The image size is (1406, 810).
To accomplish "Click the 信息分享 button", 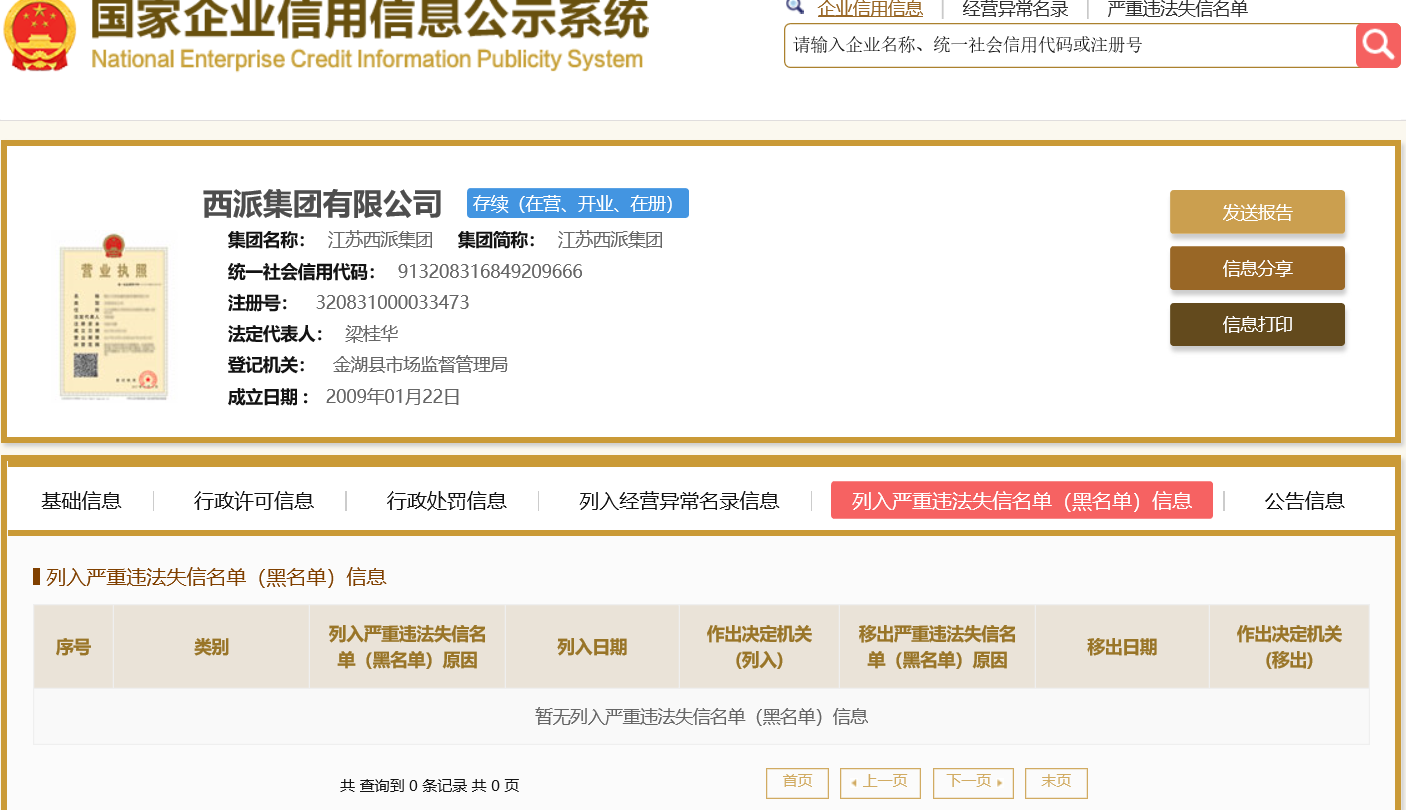I will 1257,268.
